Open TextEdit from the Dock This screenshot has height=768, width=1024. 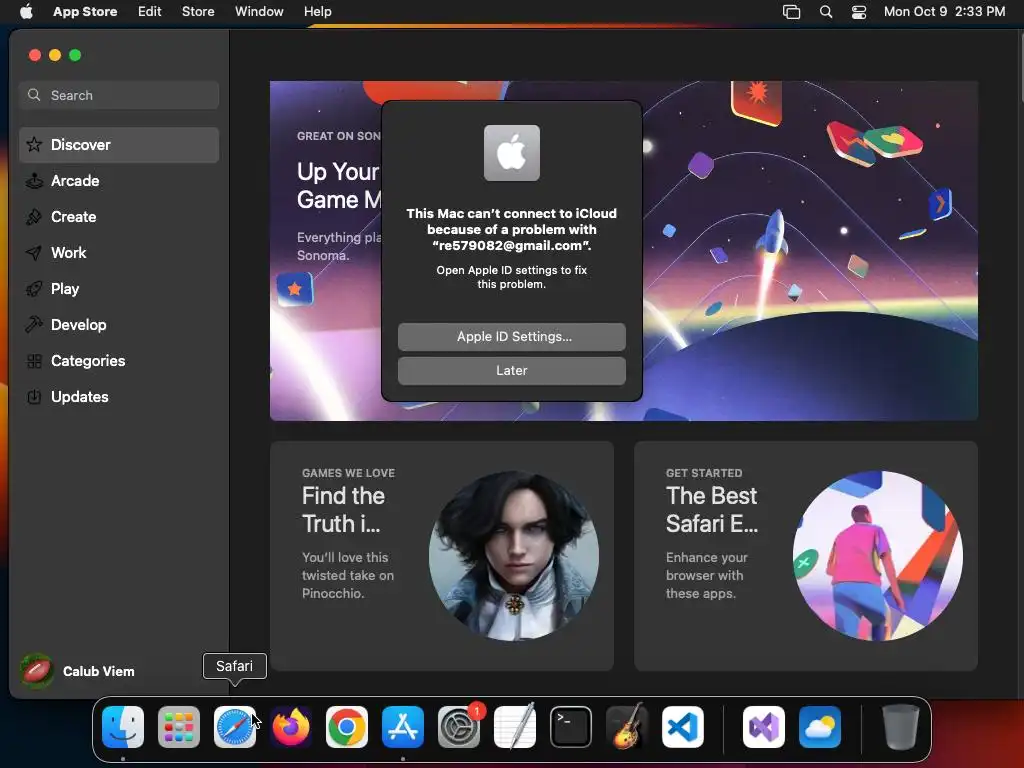point(515,727)
